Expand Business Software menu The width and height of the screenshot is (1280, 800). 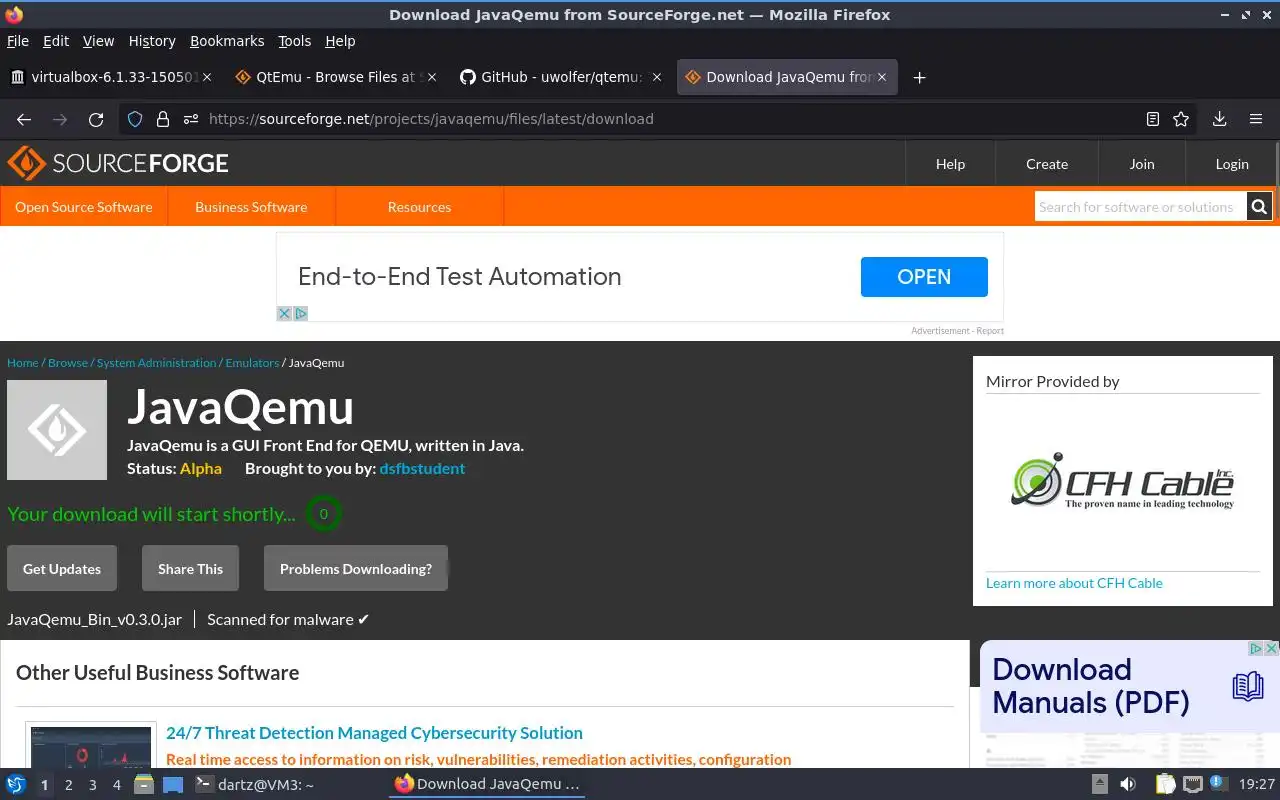click(x=251, y=207)
